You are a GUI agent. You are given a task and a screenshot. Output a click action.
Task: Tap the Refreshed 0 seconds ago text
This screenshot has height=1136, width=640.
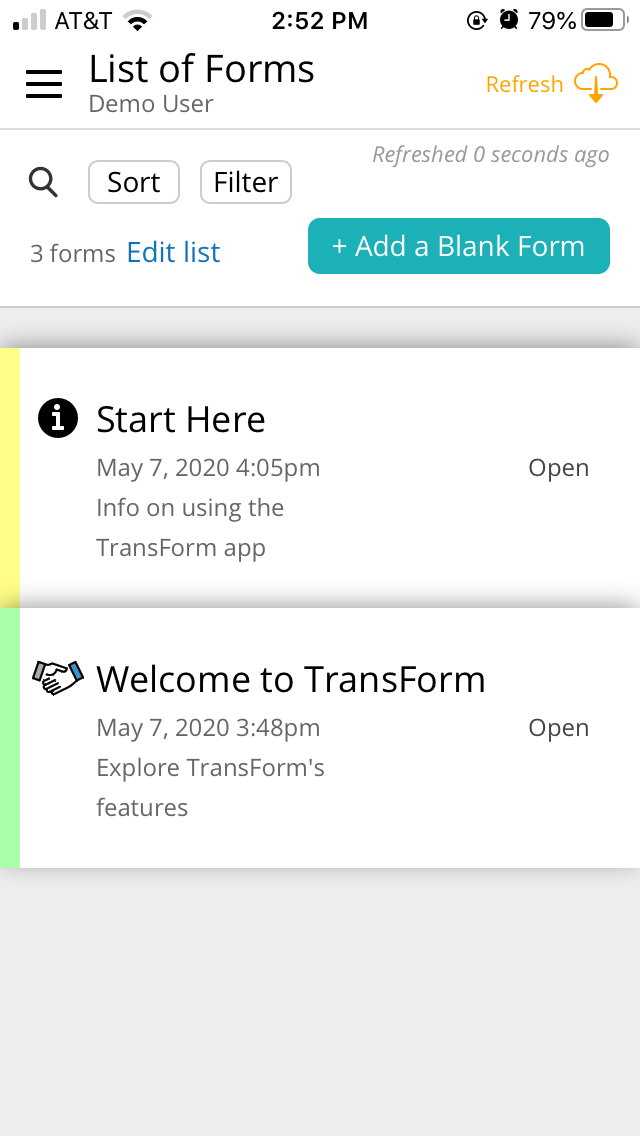point(491,154)
